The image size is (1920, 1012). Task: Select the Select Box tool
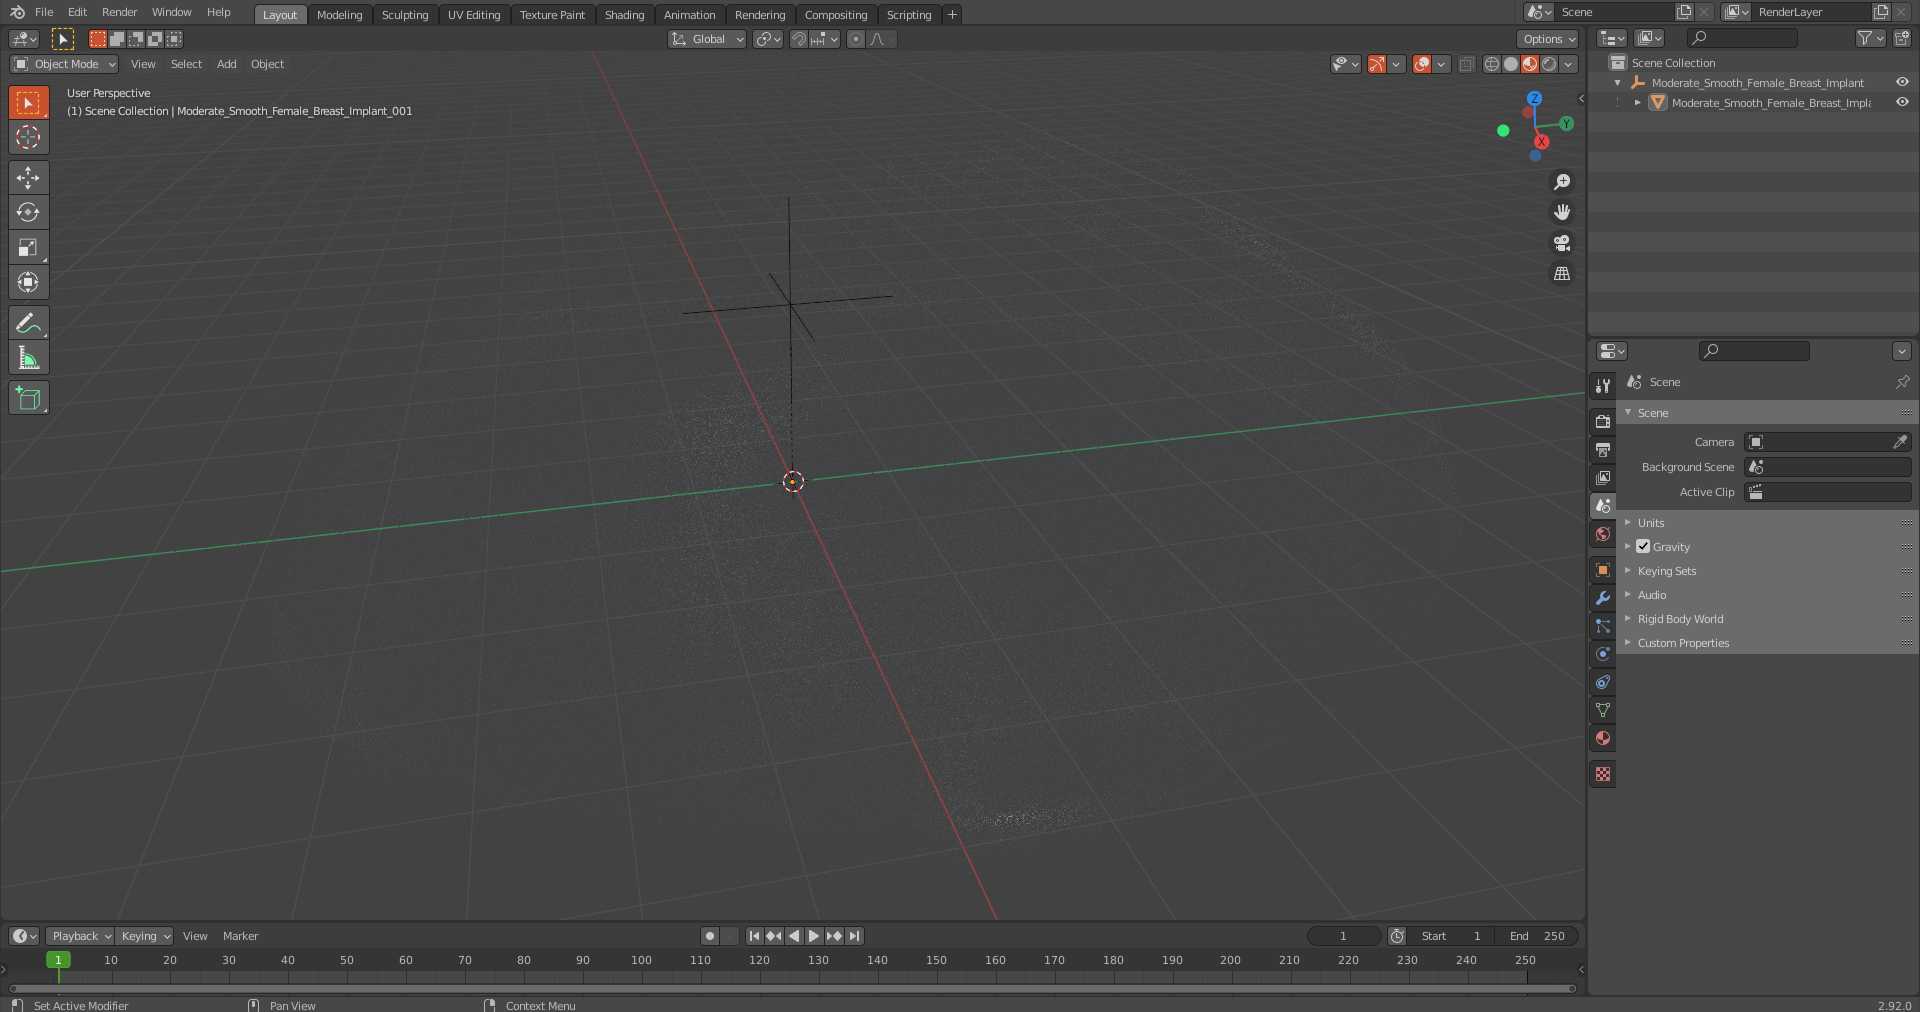point(28,103)
